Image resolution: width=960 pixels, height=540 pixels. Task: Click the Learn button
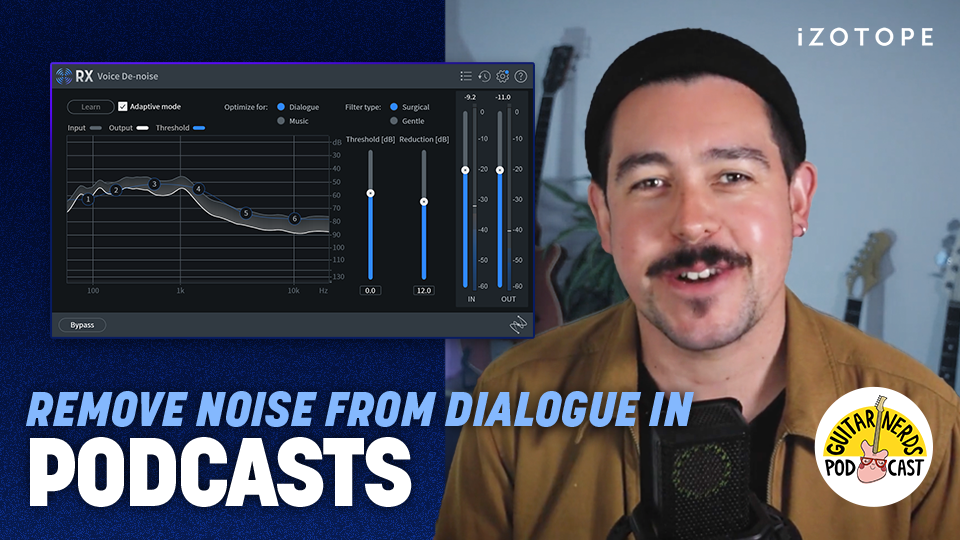[x=91, y=107]
